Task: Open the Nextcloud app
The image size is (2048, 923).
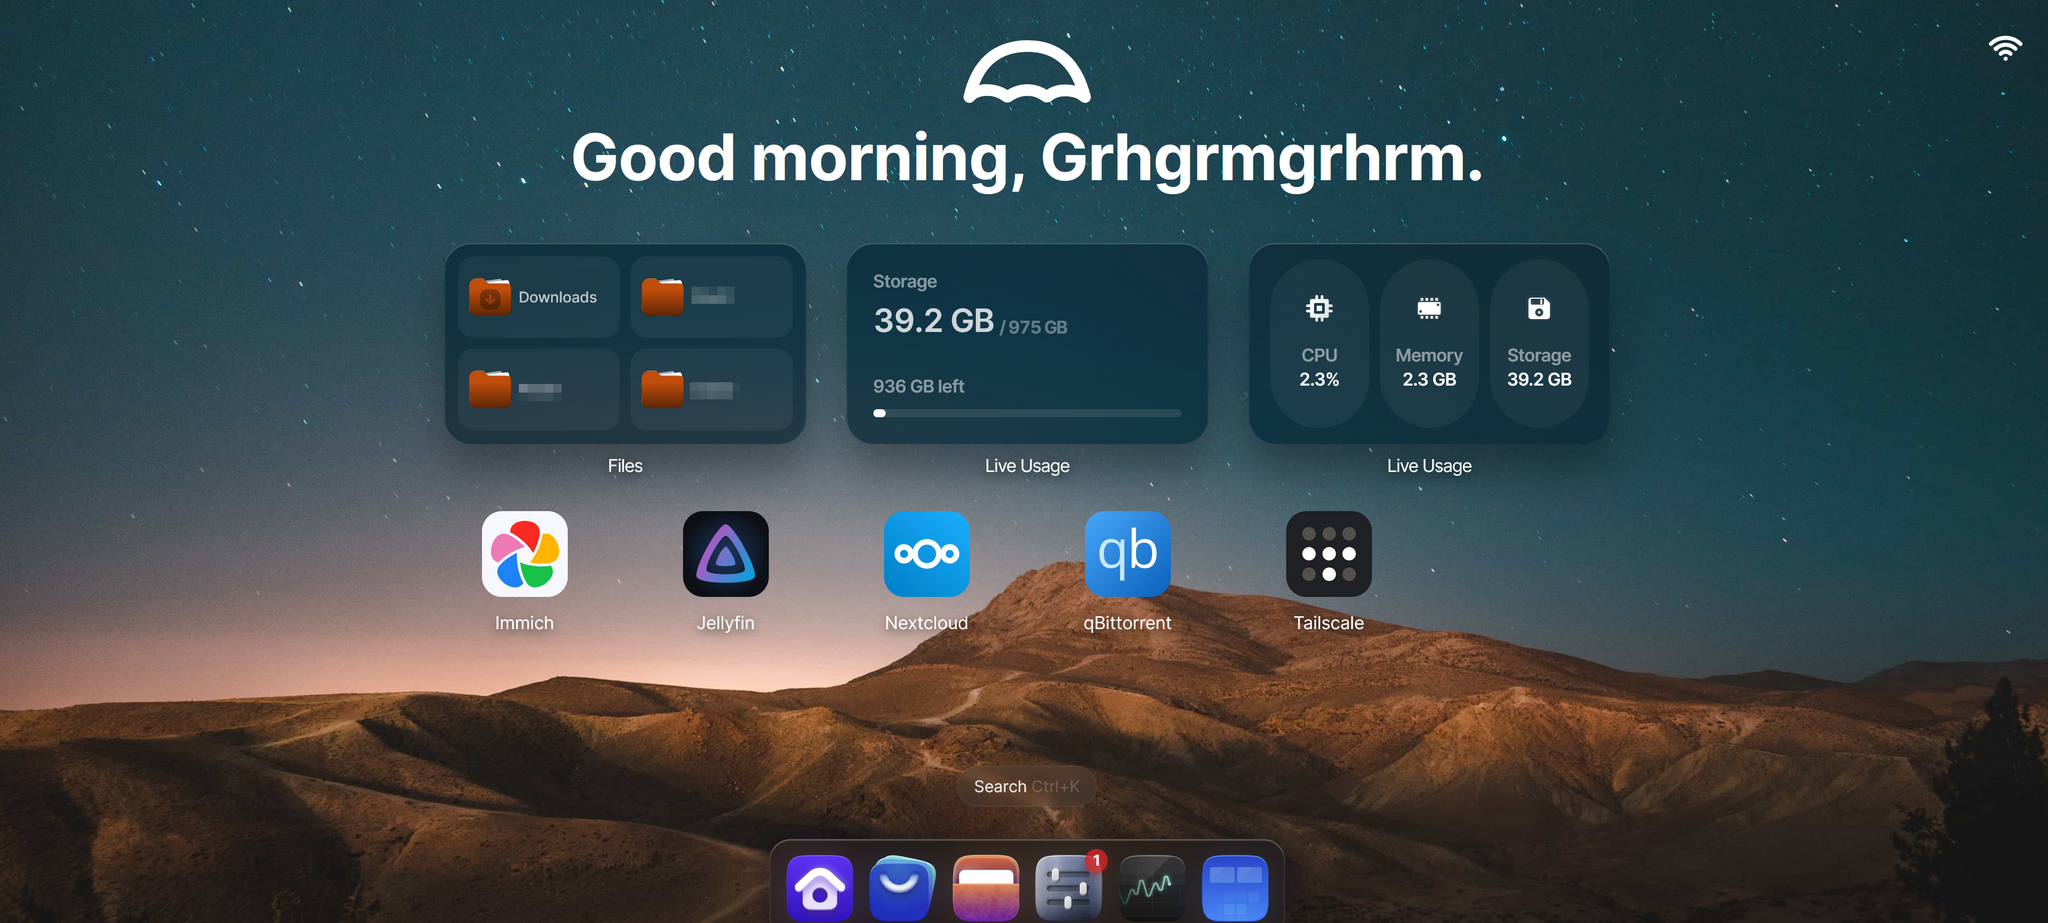Action: [926, 554]
